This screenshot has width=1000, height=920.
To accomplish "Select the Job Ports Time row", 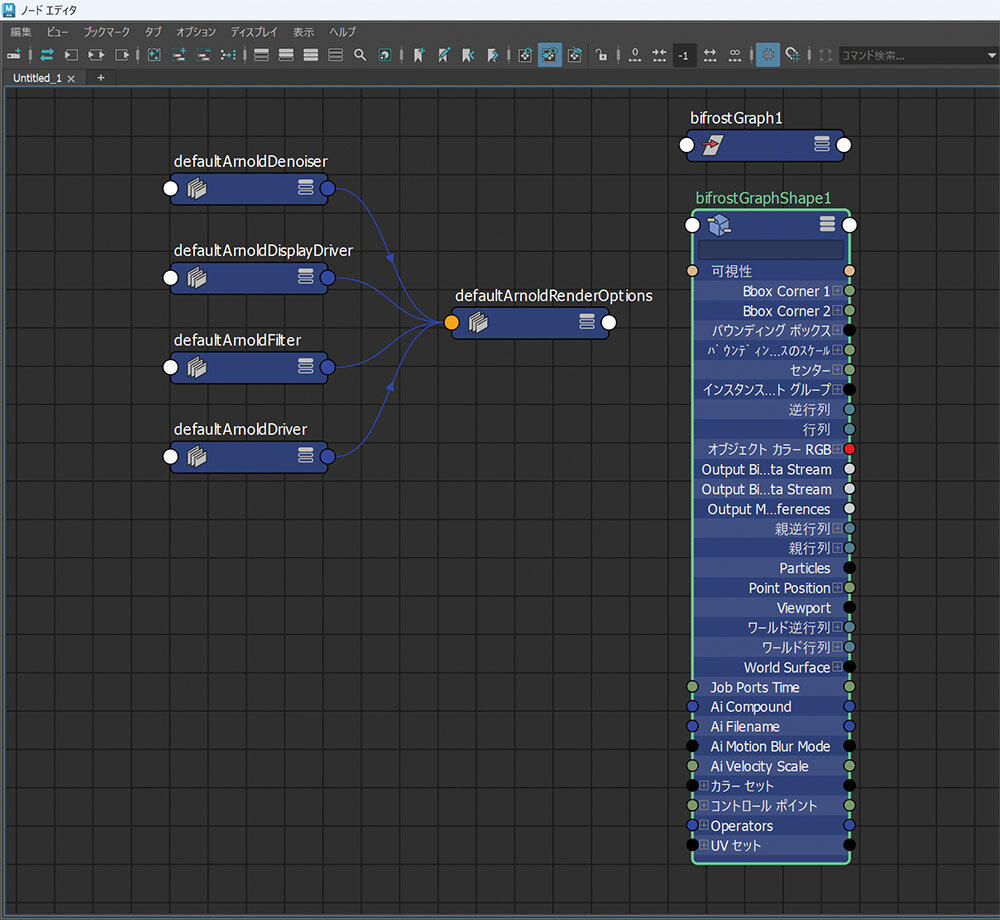I will point(770,687).
